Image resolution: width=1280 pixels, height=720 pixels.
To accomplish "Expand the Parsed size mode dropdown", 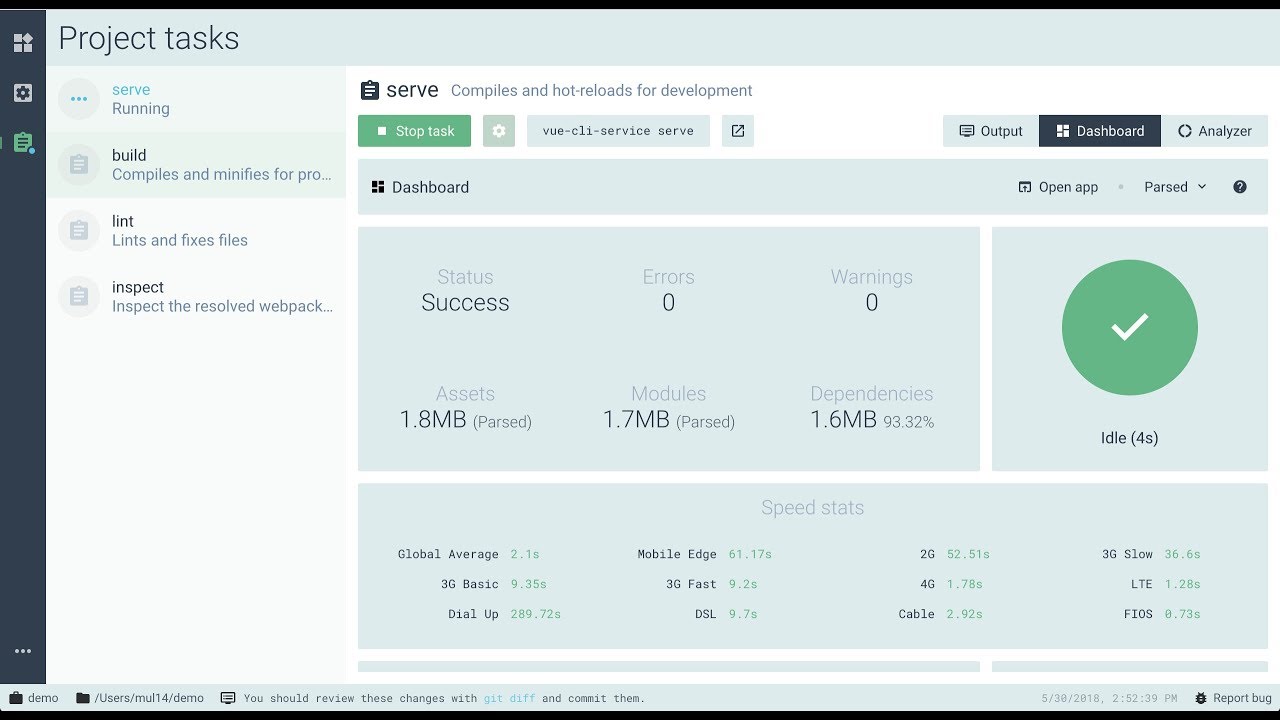I will click(x=1175, y=187).
